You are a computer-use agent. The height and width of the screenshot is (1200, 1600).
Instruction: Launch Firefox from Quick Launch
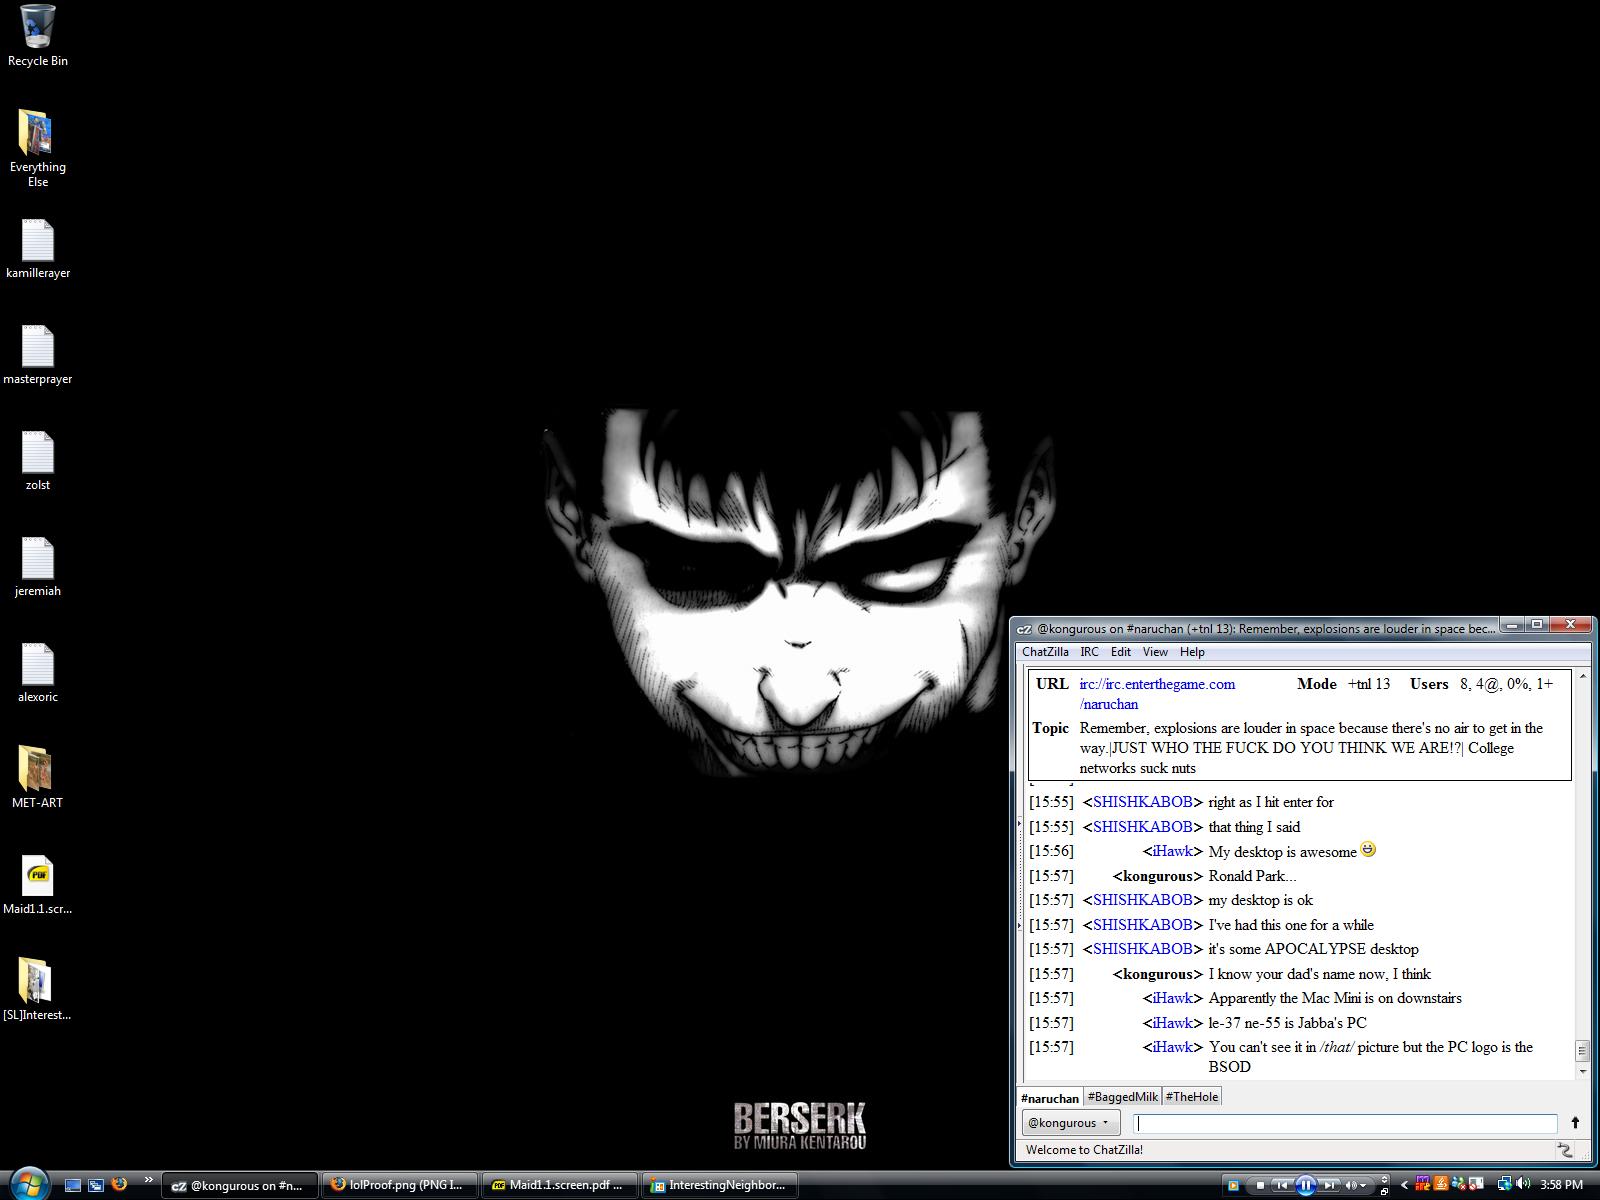click(x=120, y=1185)
